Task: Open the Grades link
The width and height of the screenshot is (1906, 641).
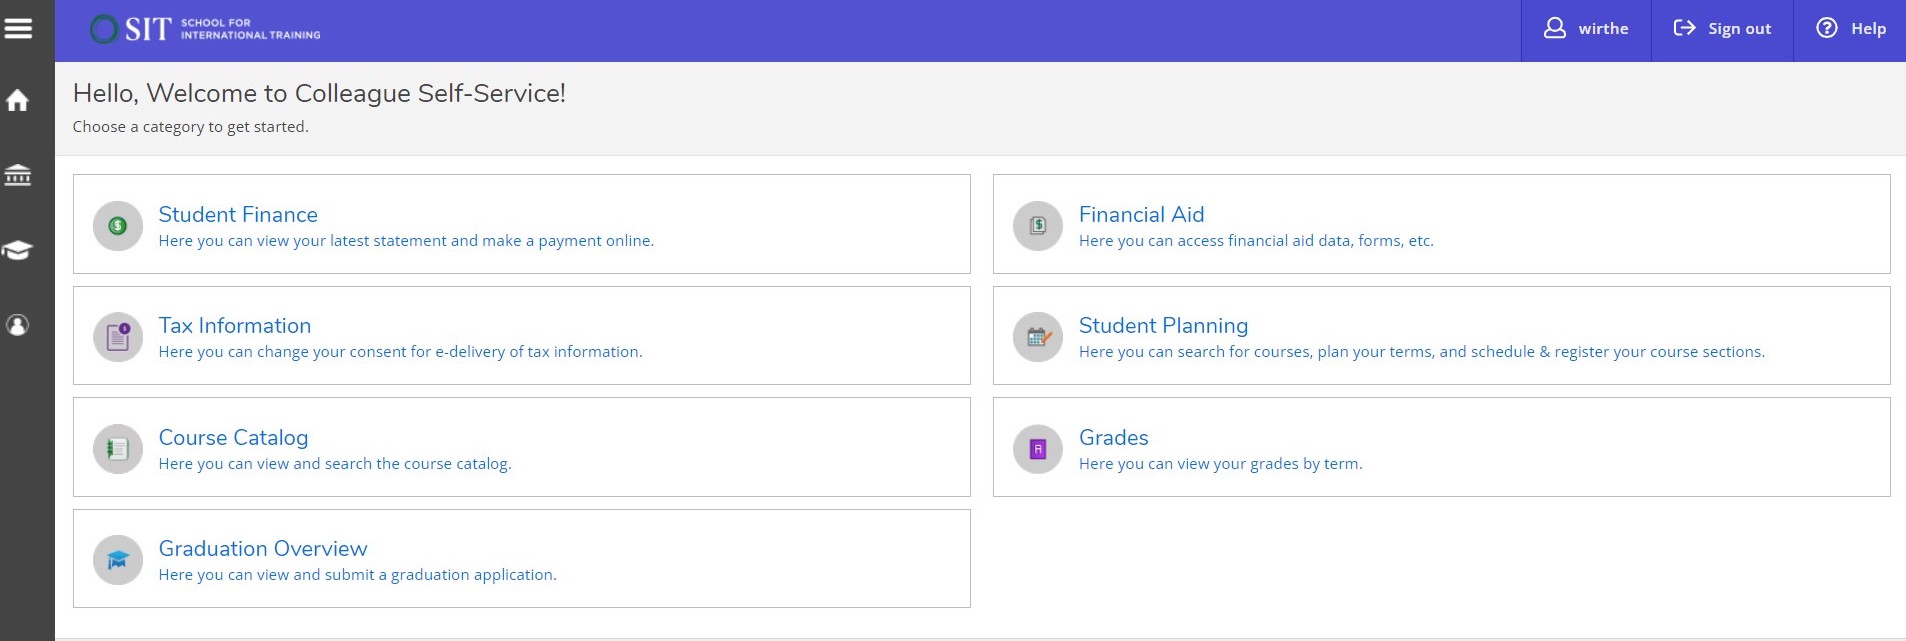Action: (1113, 437)
